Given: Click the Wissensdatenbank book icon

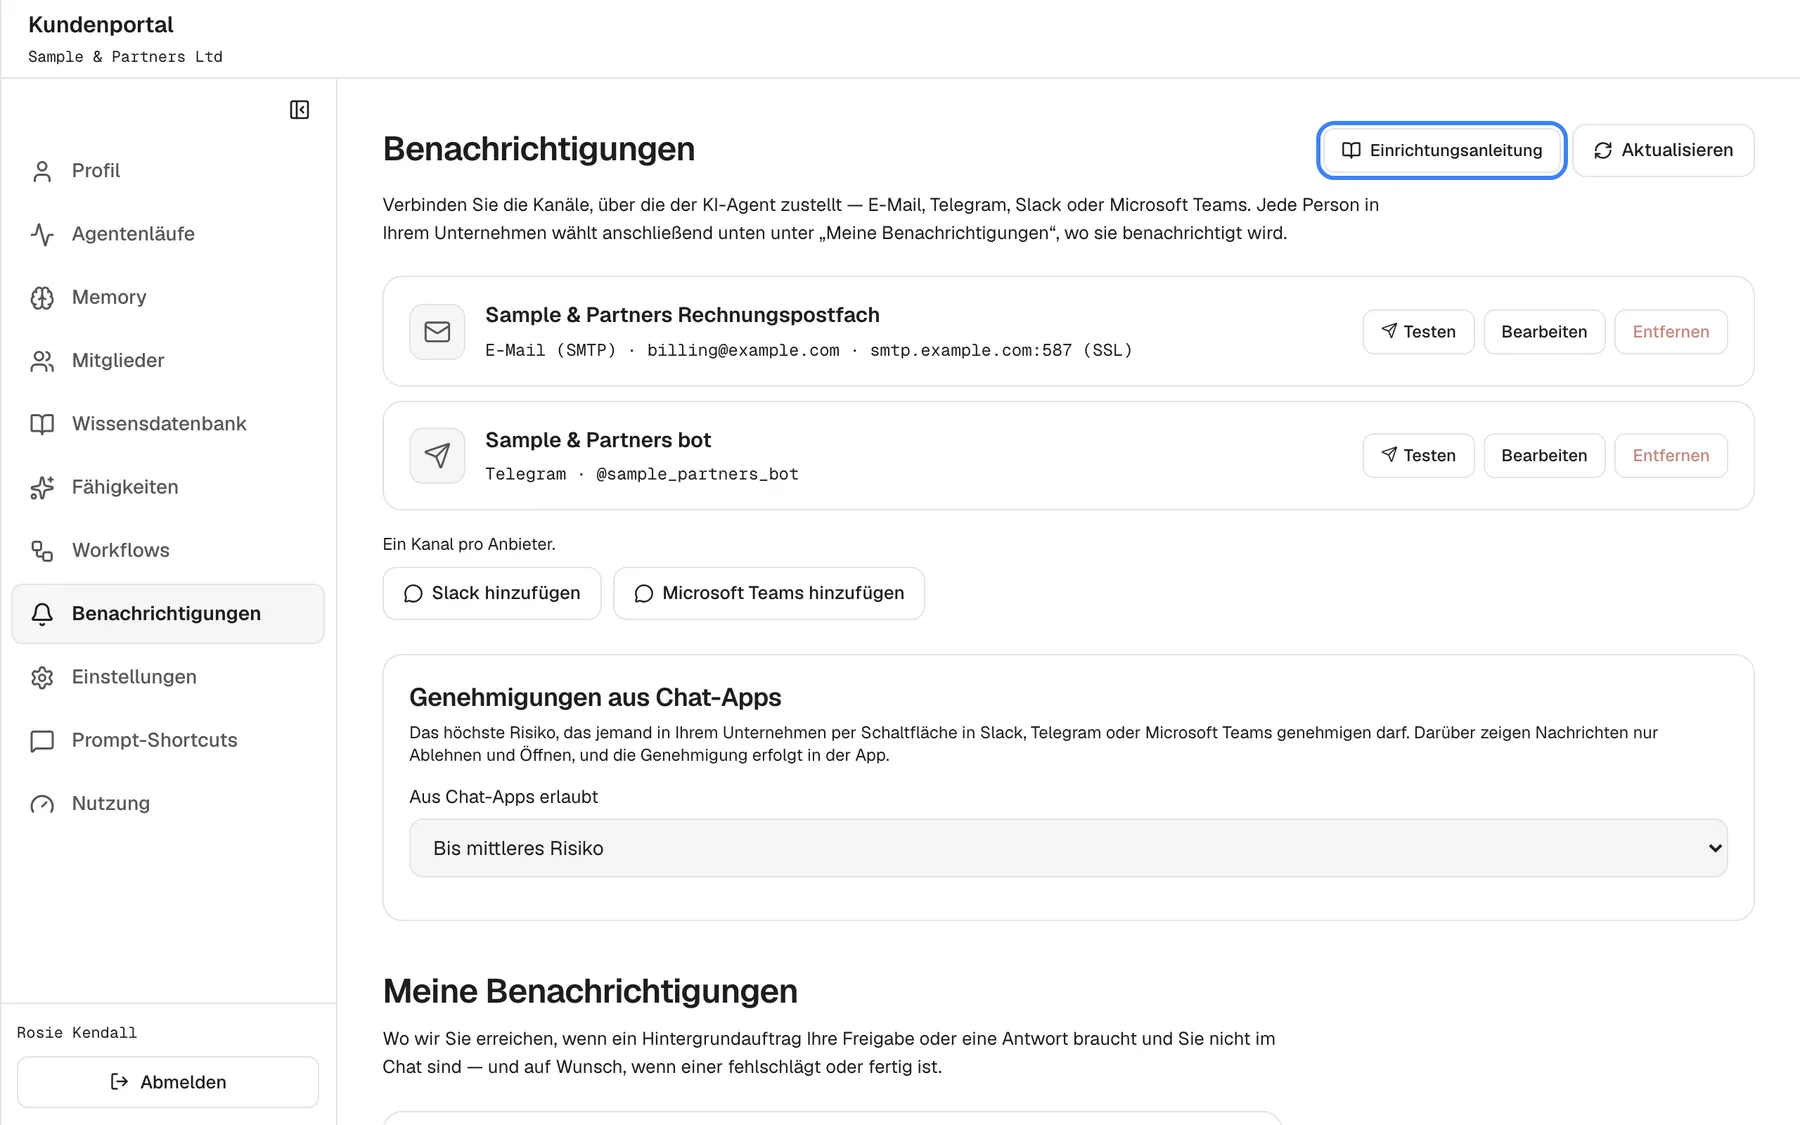Looking at the screenshot, I should tap(42, 424).
